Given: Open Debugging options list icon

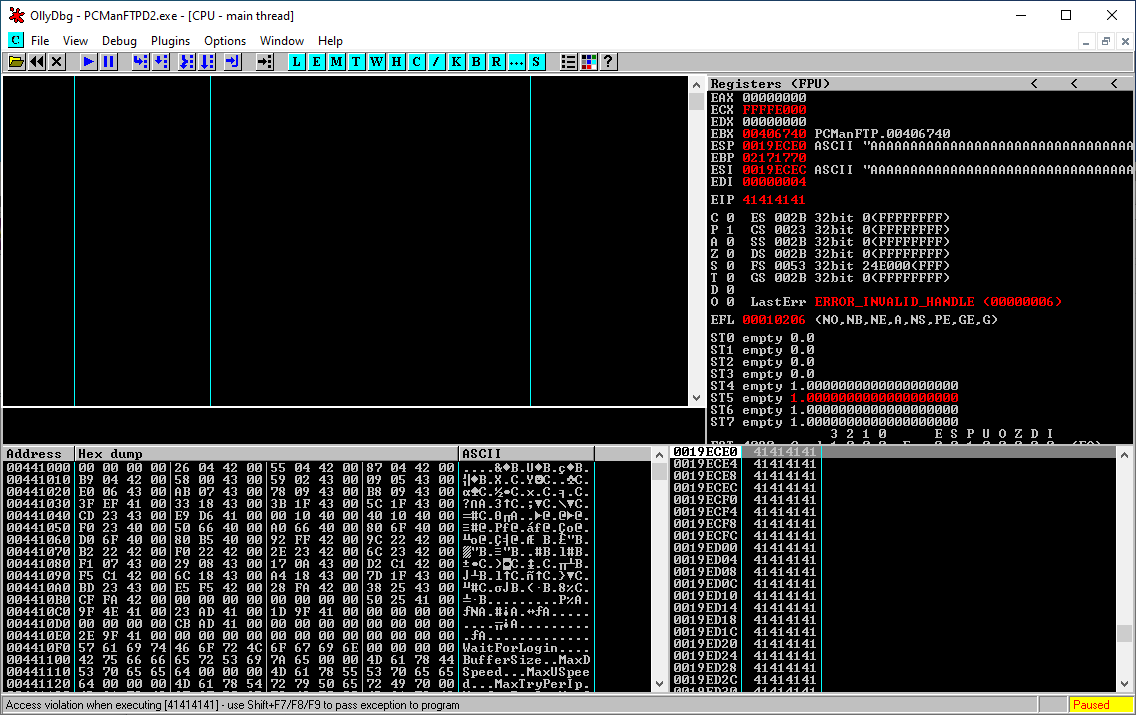Looking at the screenshot, I should pos(569,62).
